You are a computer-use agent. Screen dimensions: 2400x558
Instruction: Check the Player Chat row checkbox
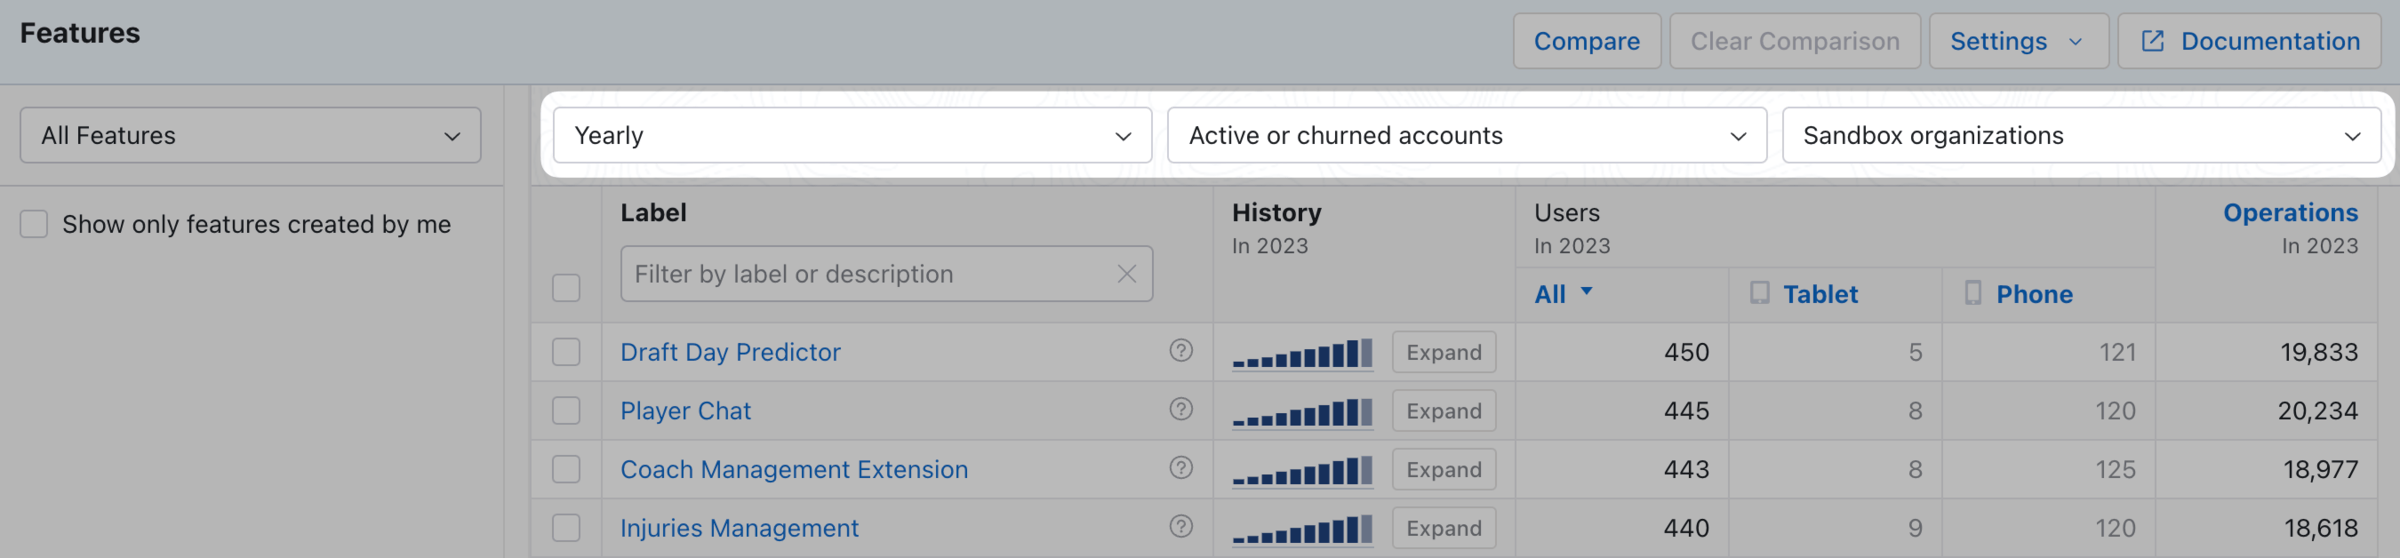tap(566, 411)
